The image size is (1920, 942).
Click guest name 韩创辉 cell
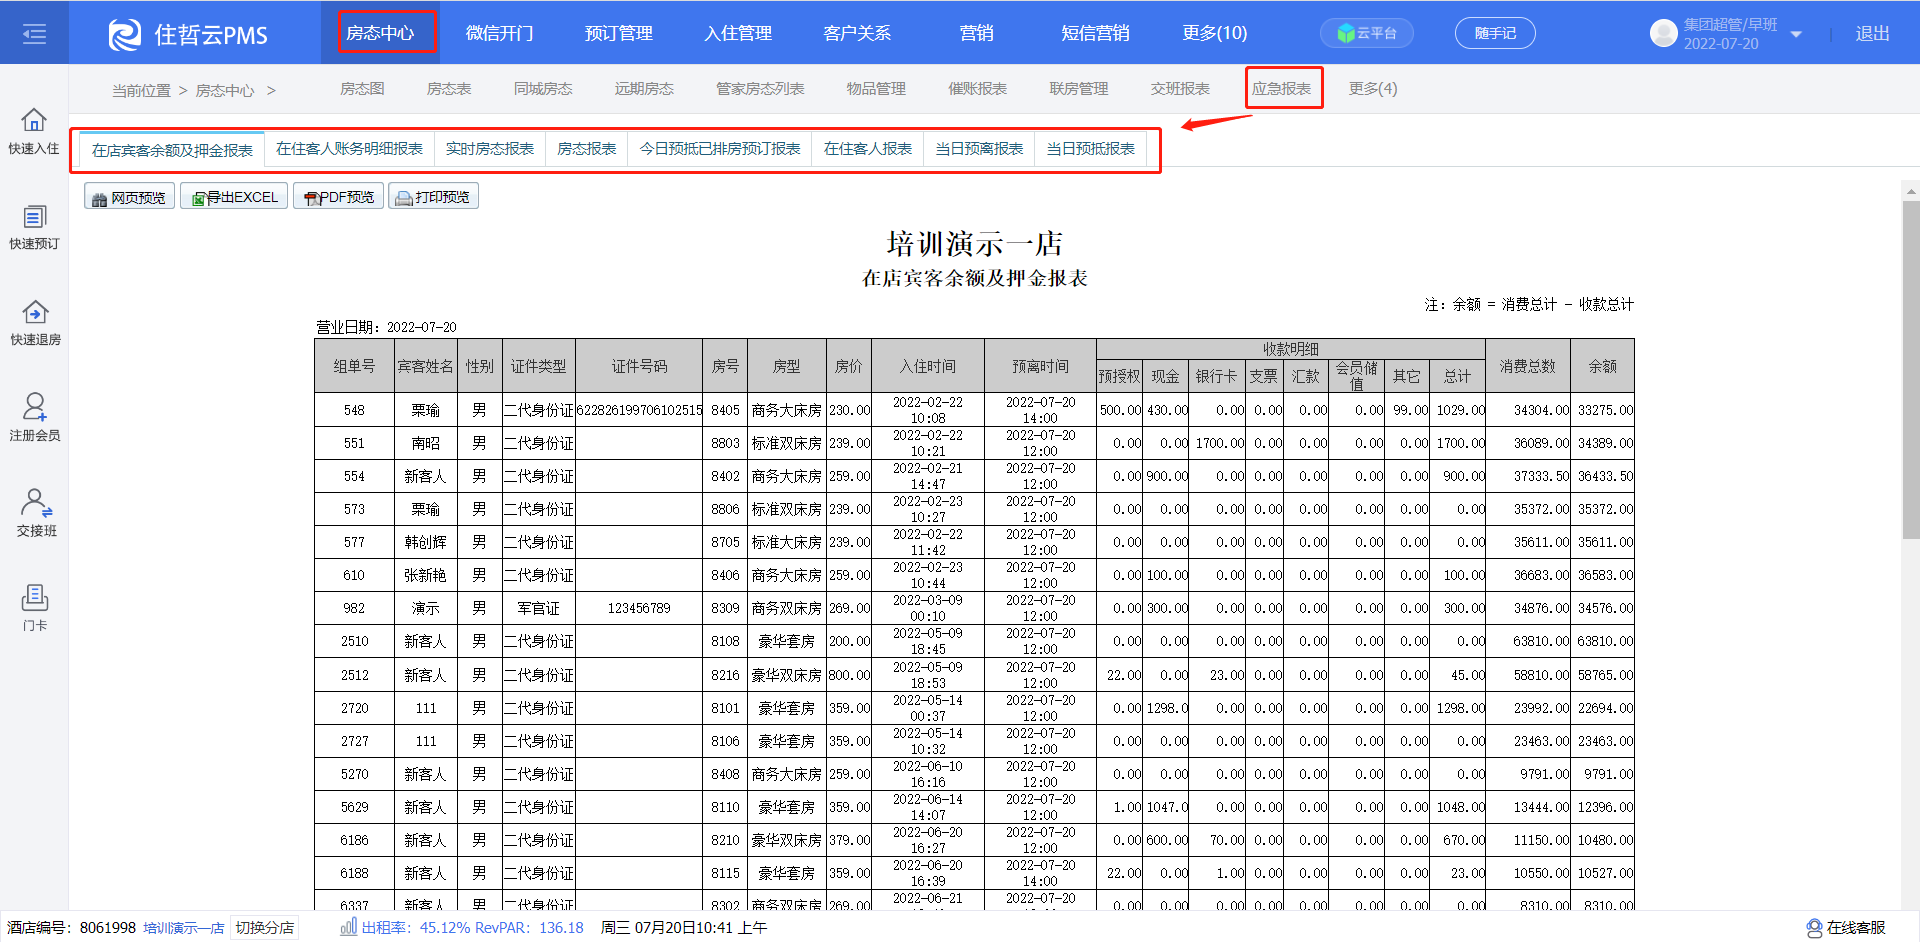[426, 542]
